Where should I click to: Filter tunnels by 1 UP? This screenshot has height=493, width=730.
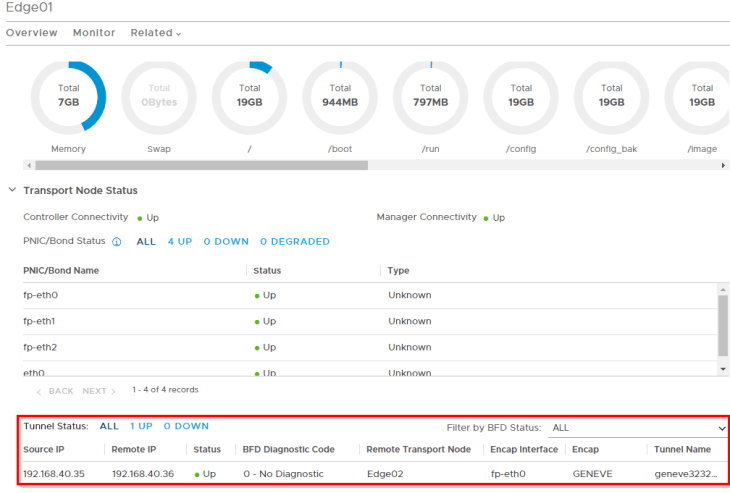tap(141, 426)
